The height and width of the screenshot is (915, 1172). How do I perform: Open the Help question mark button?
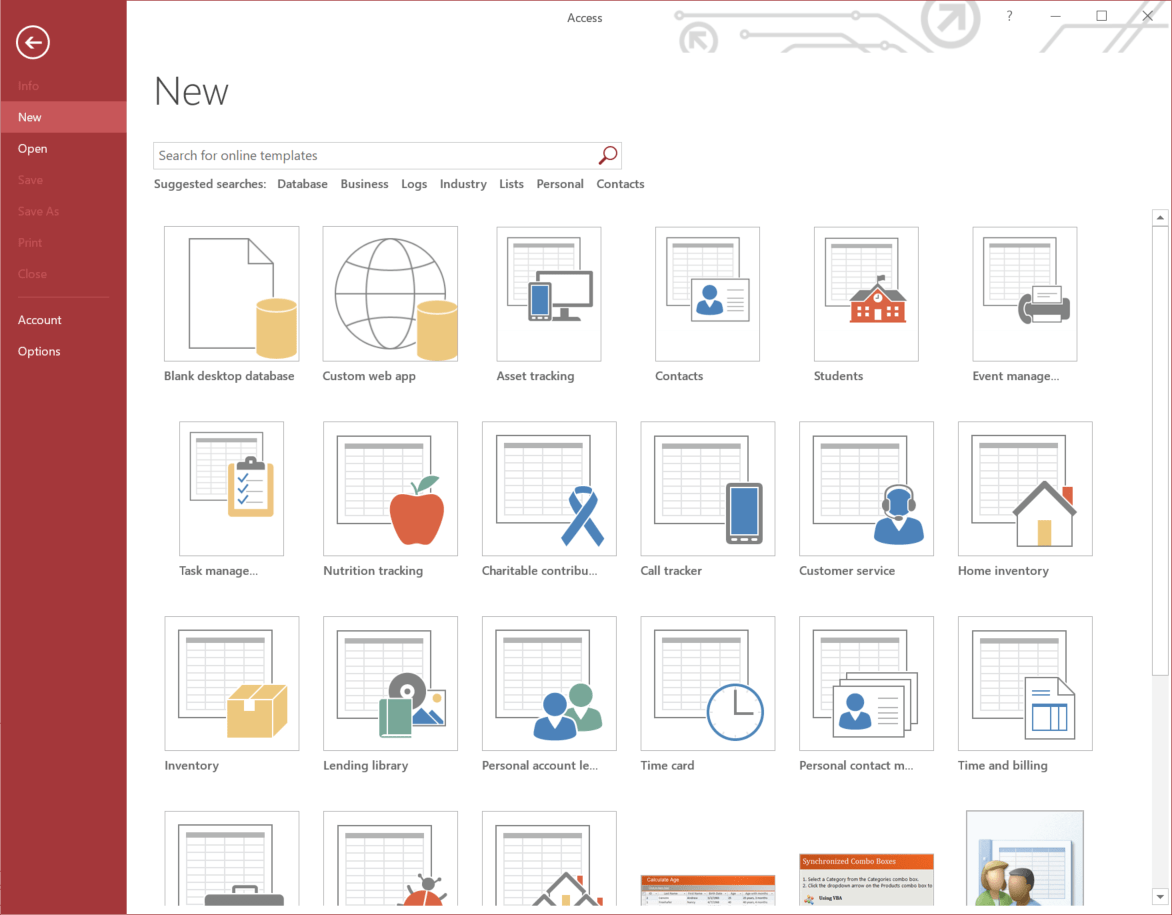pos(1009,16)
